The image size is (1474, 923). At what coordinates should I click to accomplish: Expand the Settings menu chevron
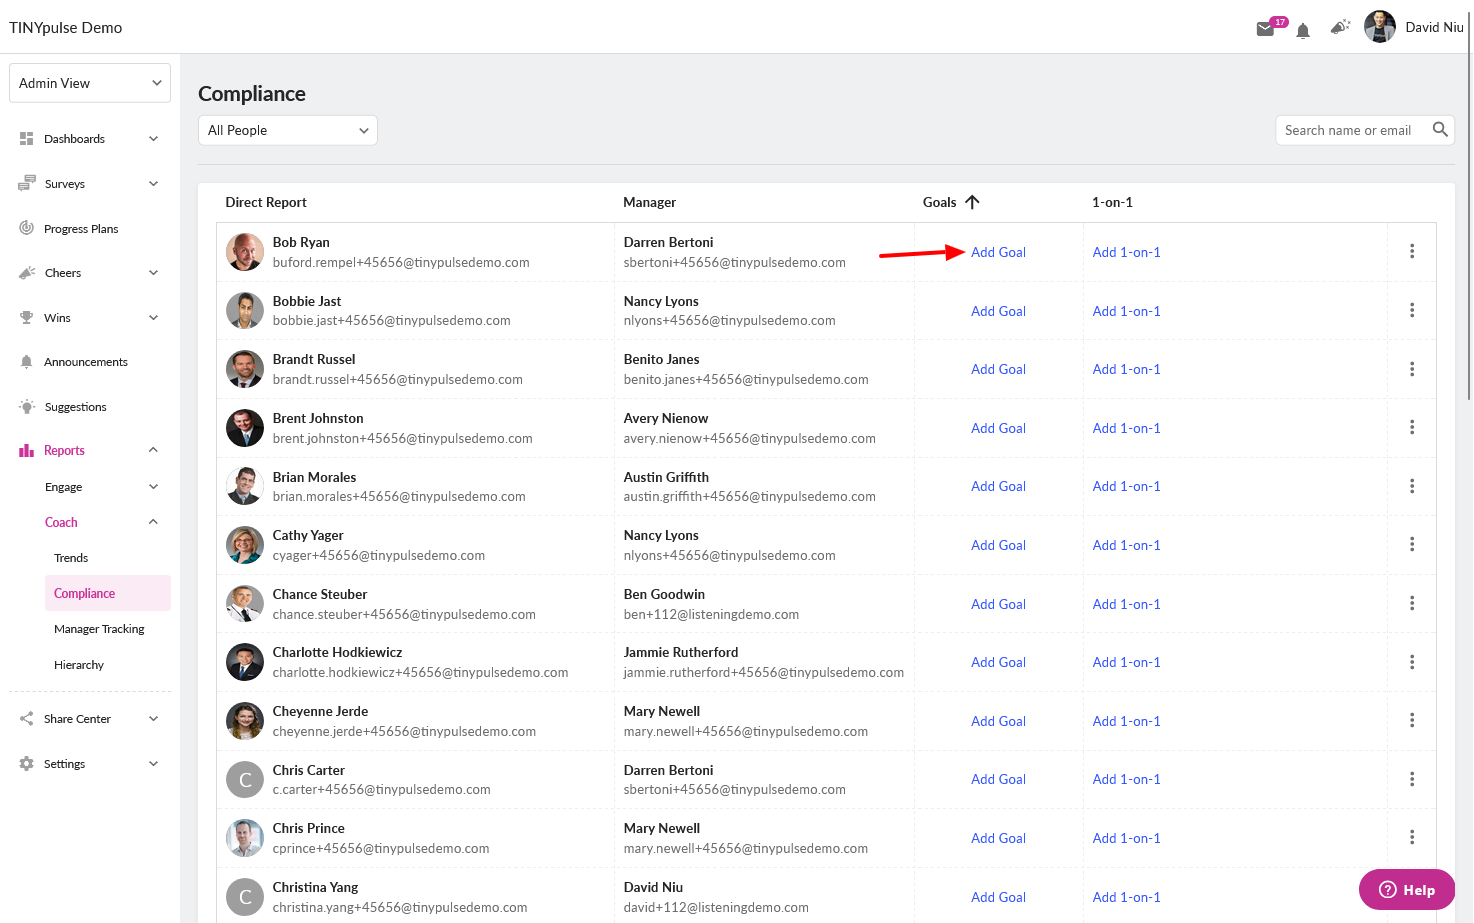154,763
